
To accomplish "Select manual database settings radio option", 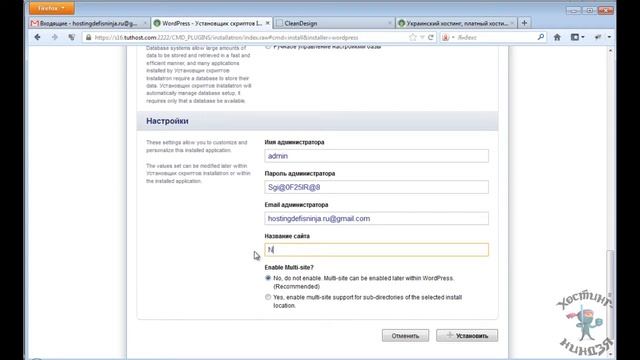I will click(x=268, y=47).
